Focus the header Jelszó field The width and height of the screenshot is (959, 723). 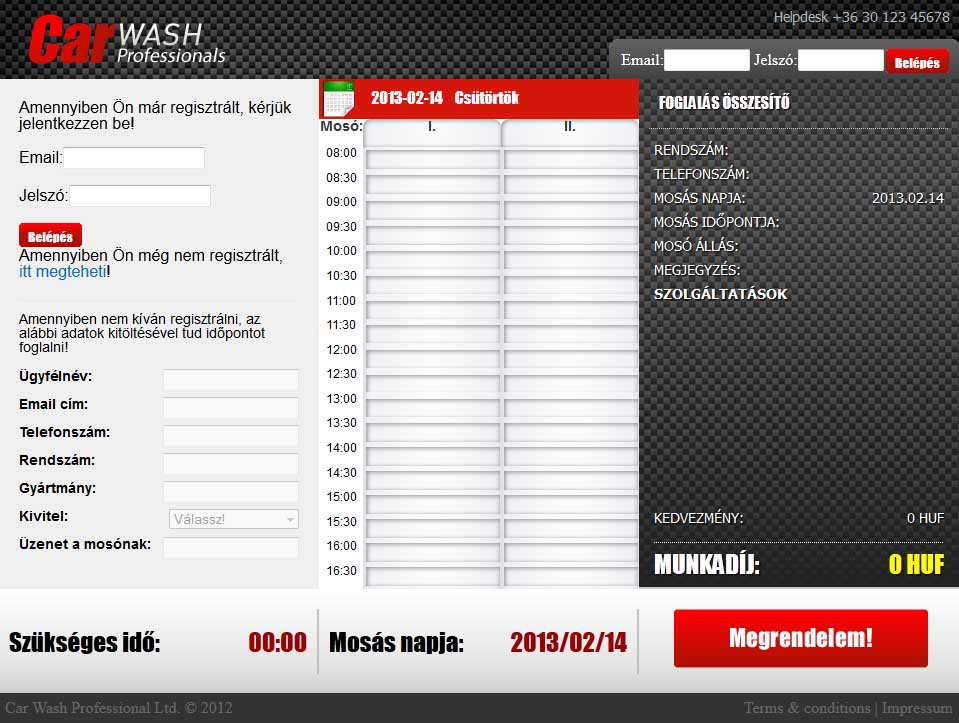click(x=840, y=60)
